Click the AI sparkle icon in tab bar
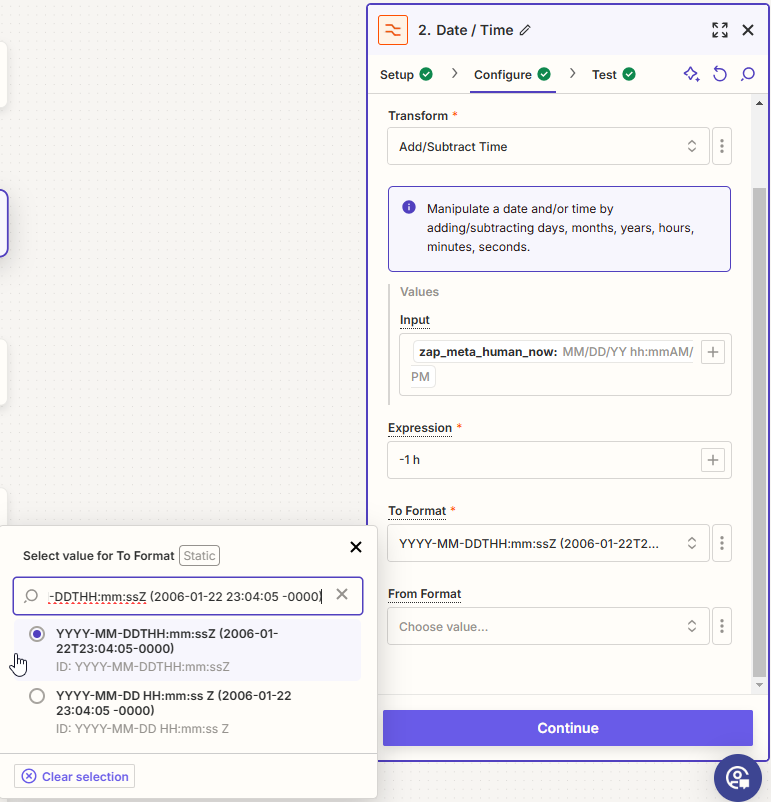This screenshot has height=802, width=771. point(691,74)
